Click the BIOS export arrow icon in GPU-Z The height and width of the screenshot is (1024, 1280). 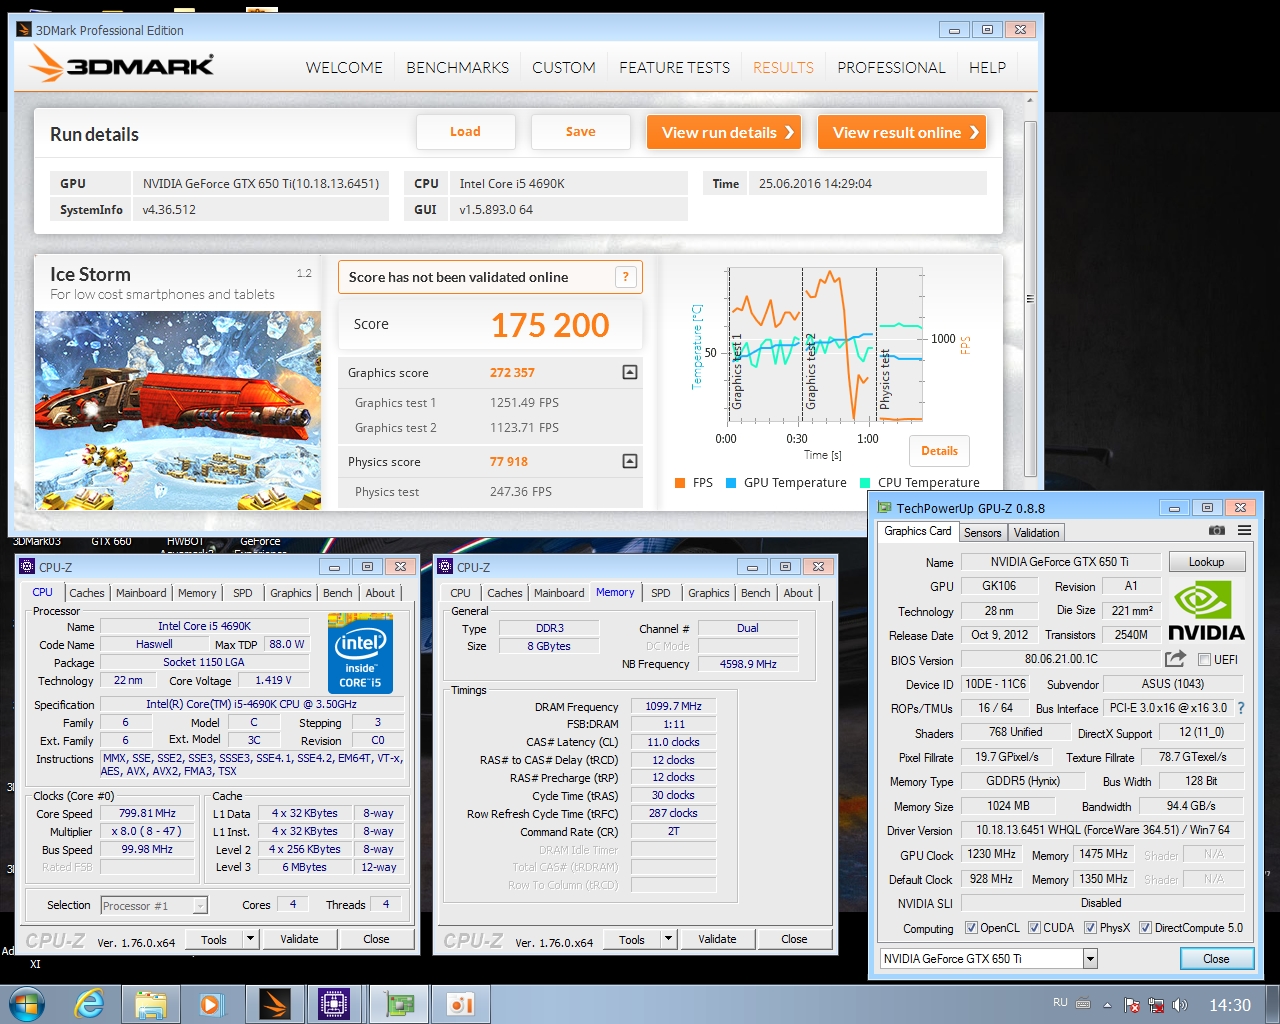click(x=1175, y=659)
